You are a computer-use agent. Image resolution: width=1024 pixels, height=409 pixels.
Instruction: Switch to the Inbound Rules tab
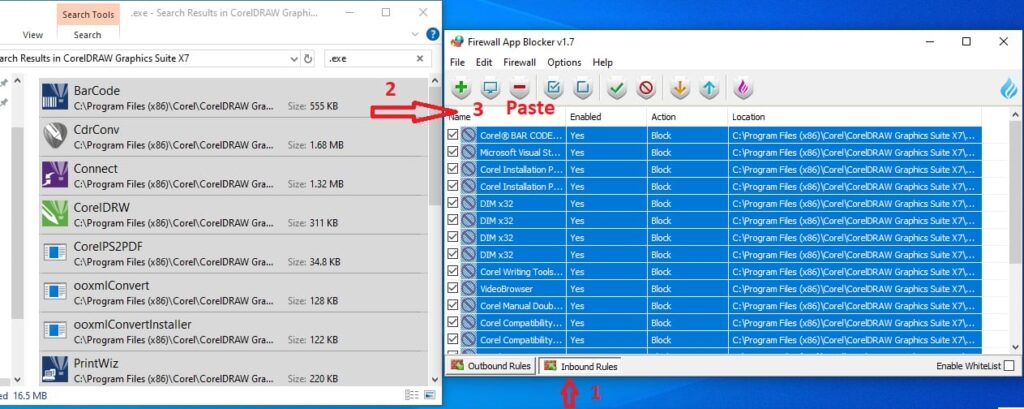581,367
